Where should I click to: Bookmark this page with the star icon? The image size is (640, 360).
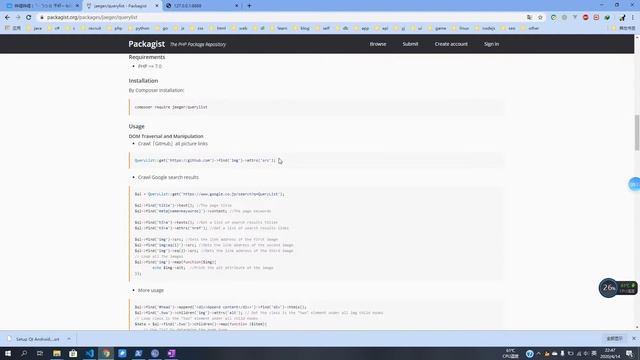pos(540,18)
